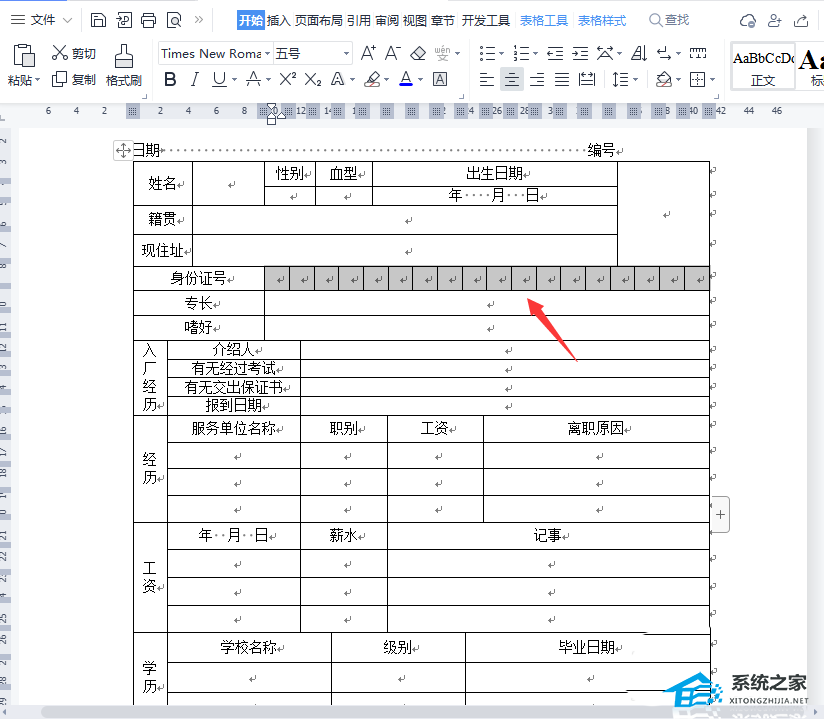Toggle underline formatting
This screenshot has height=719, width=824.
point(219,79)
